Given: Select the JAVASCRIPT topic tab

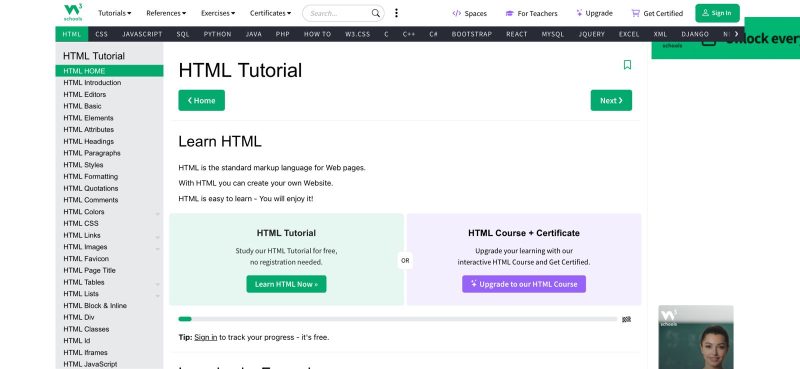Looking at the screenshot, I should click(142, 34).
